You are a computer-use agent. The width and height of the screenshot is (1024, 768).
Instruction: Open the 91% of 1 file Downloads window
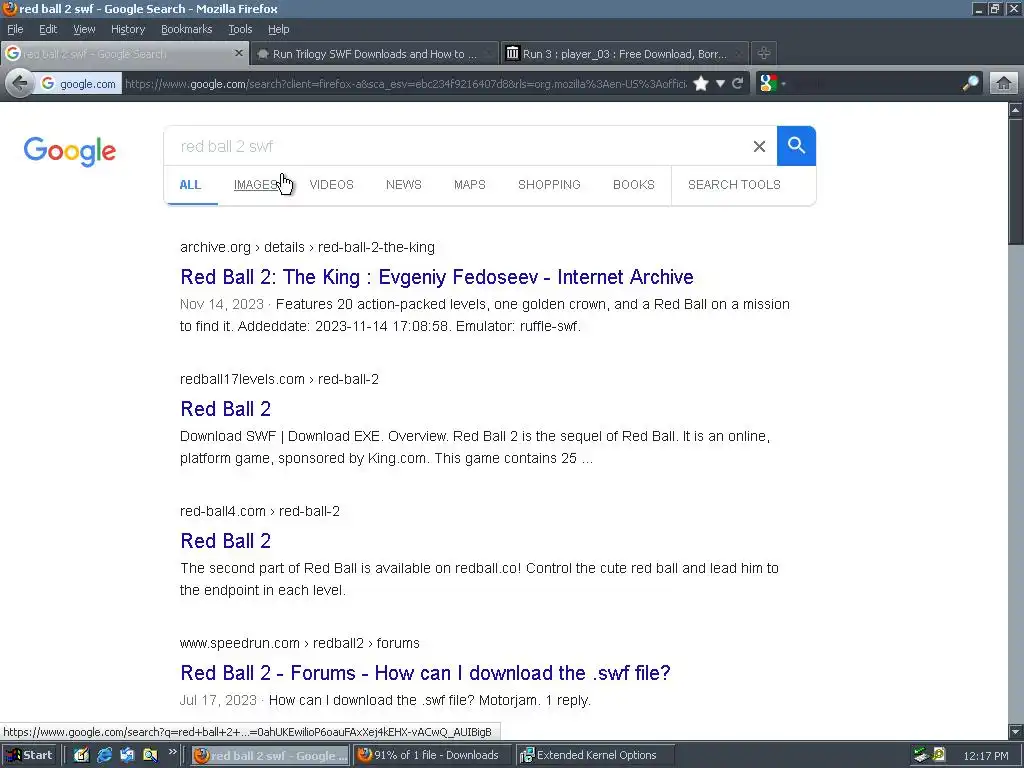point(433,755)
